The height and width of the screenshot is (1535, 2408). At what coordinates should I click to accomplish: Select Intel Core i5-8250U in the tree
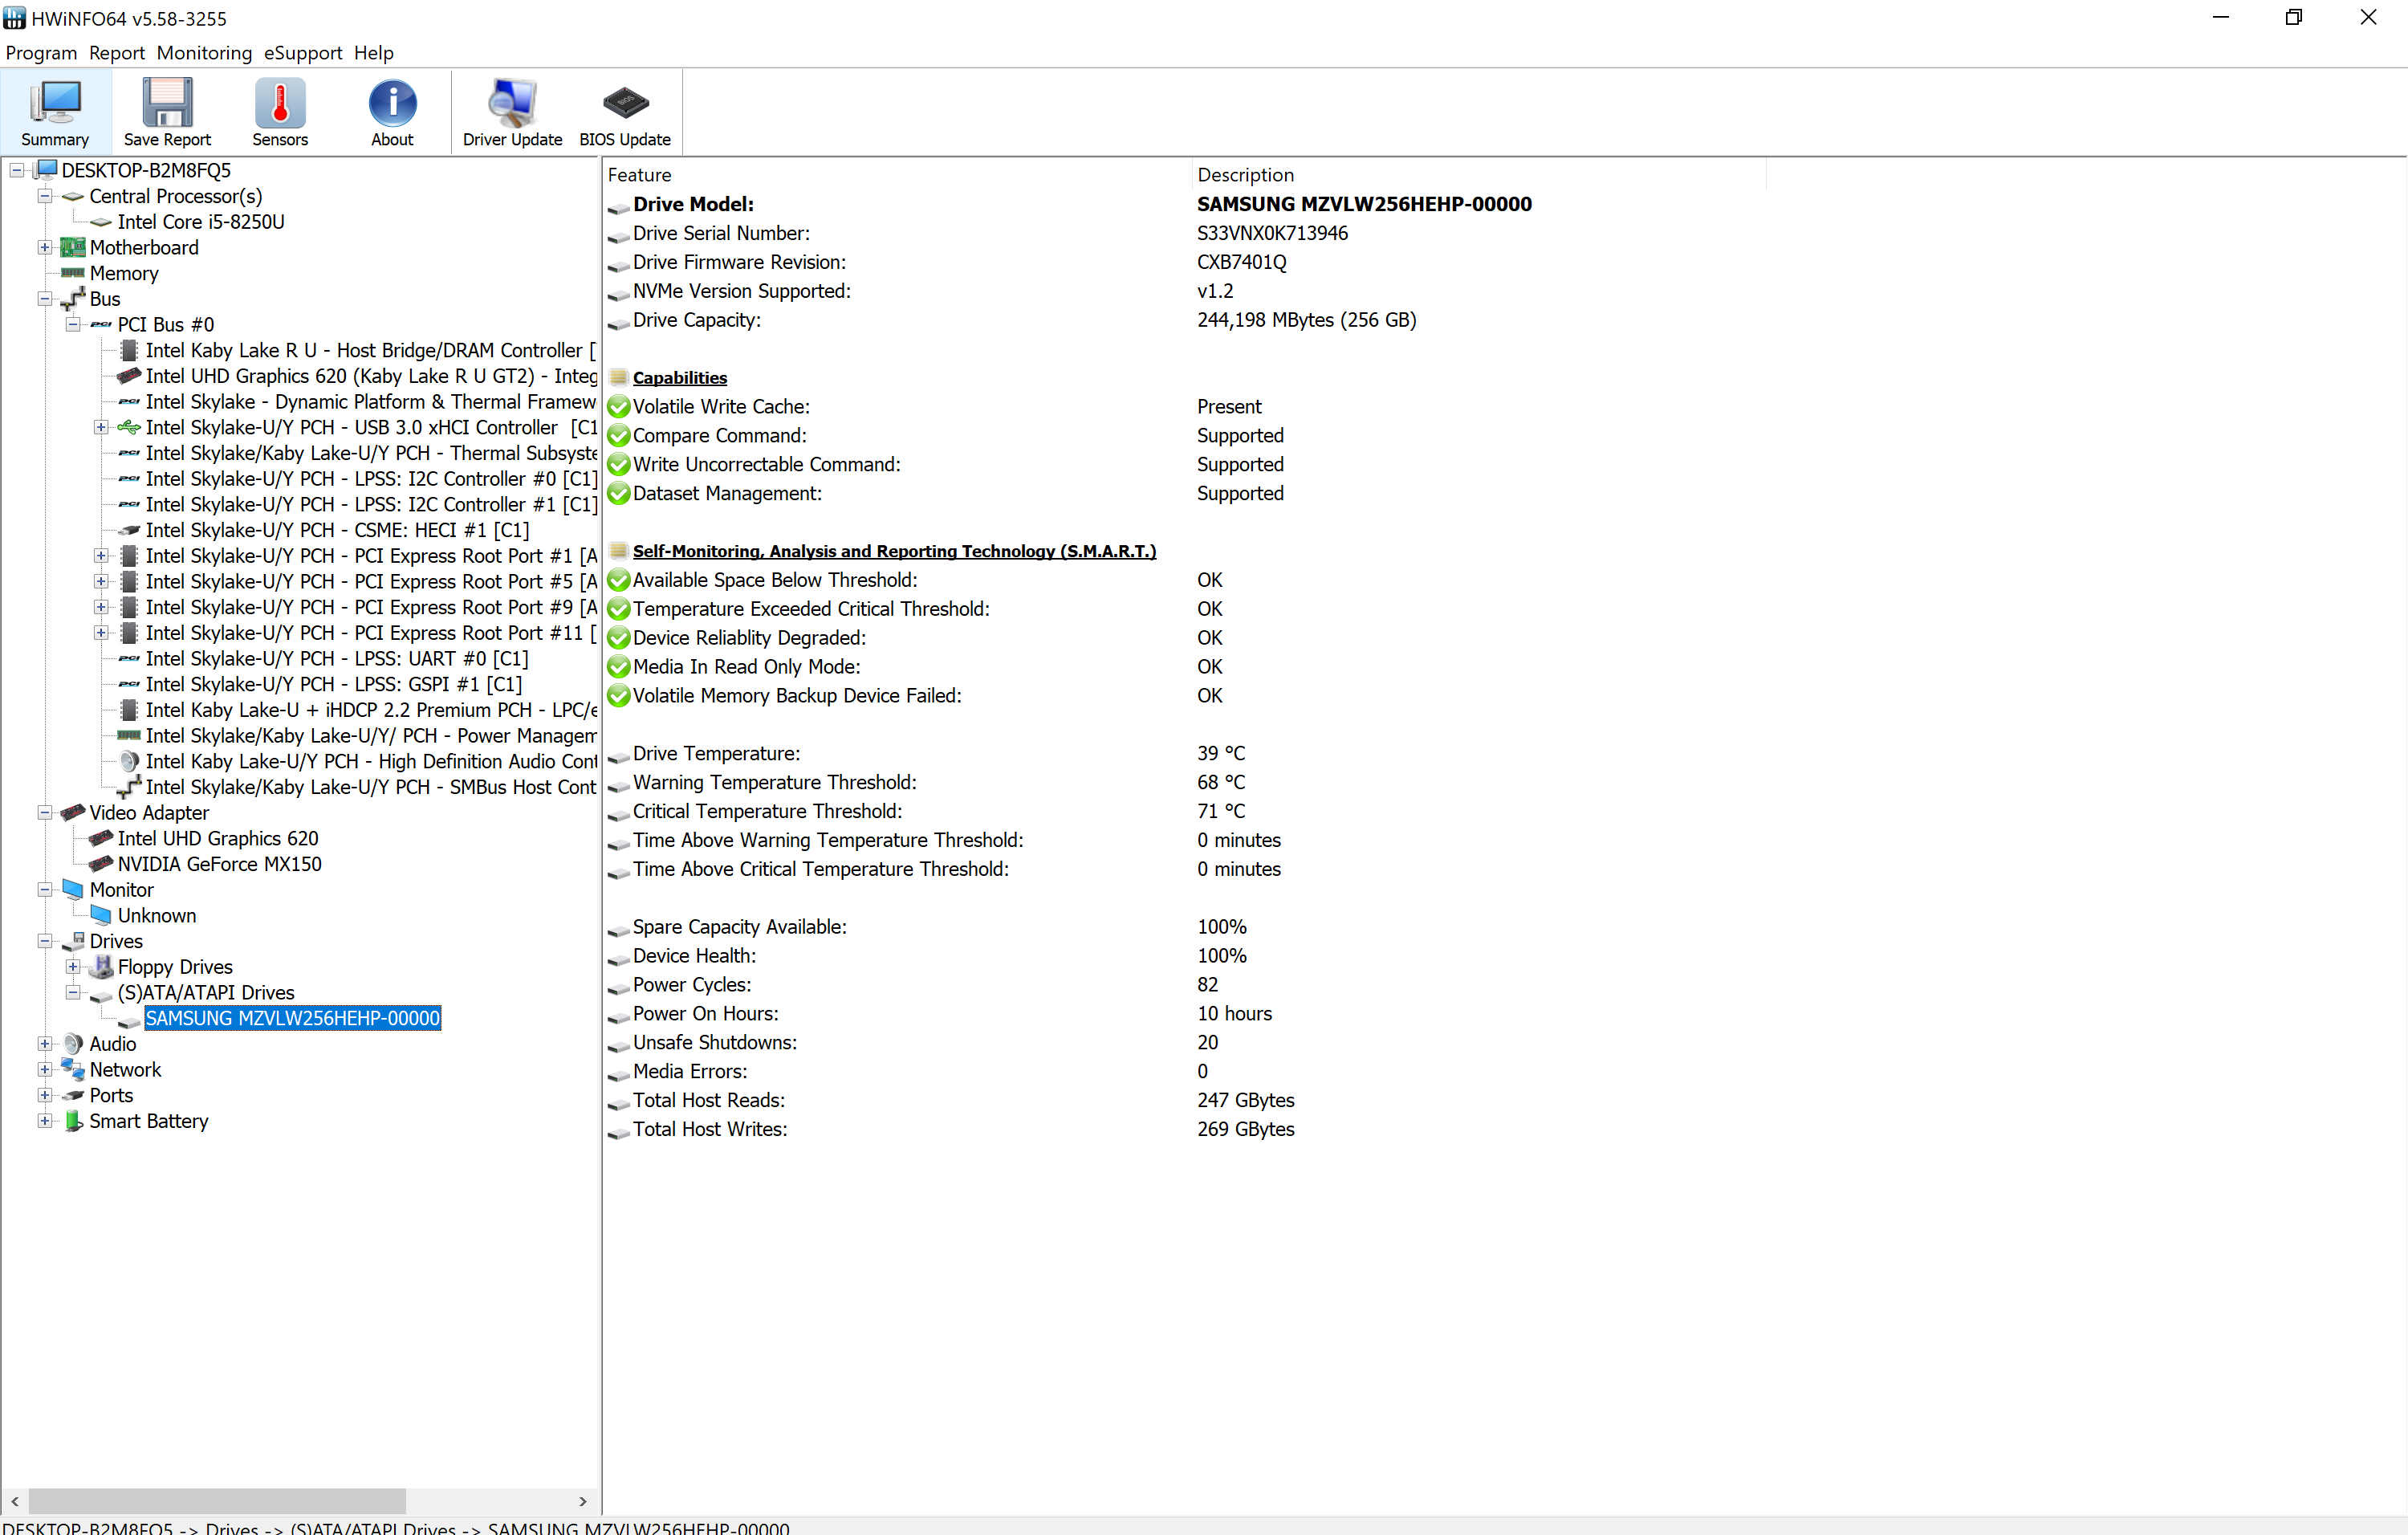pos(201,222)
